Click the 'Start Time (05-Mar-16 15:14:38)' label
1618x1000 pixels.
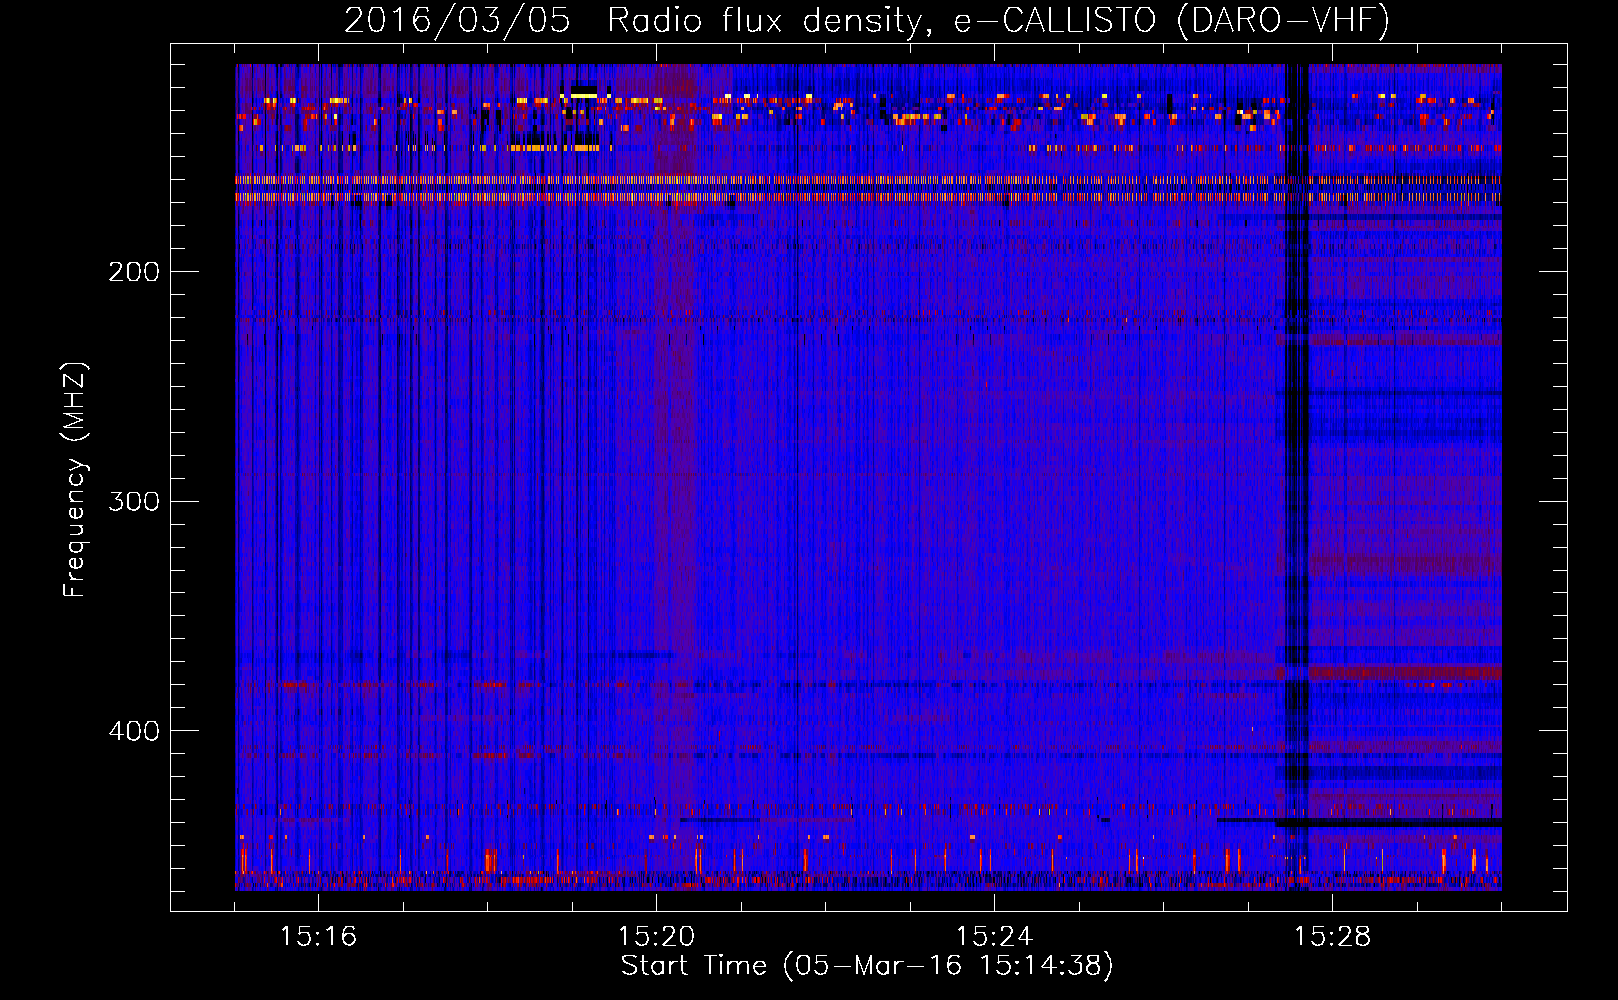(x=867, y=966)
